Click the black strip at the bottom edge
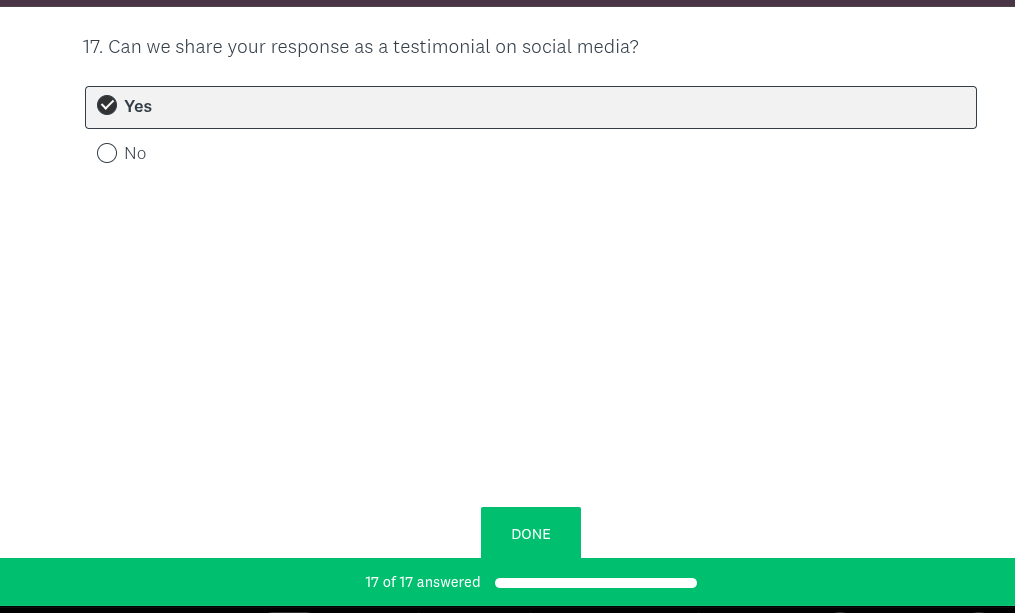The height and width of the screenshot is (613, 1015). click(507, 609)
